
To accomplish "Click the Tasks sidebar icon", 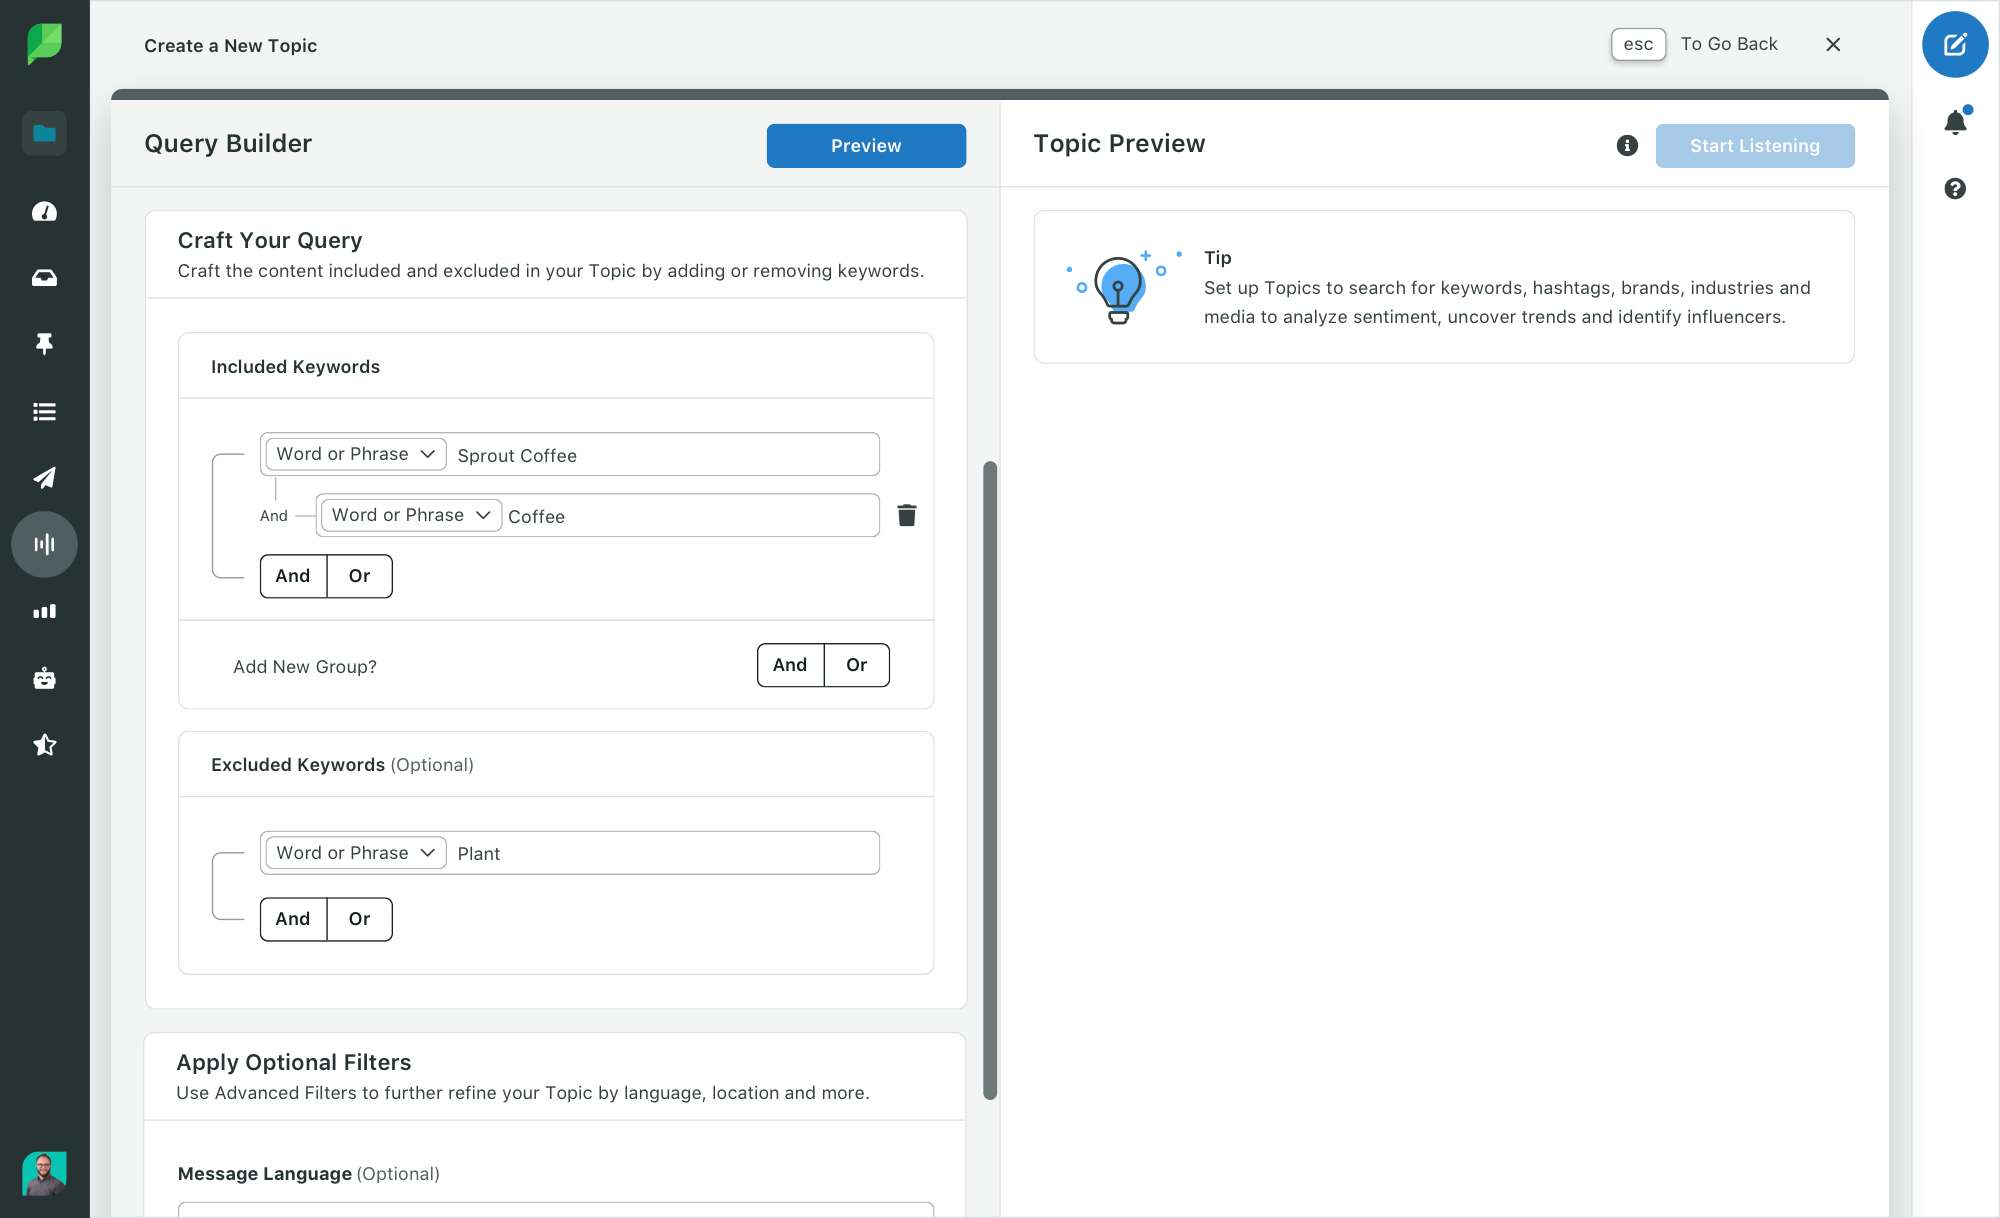I will click(44, 411).
